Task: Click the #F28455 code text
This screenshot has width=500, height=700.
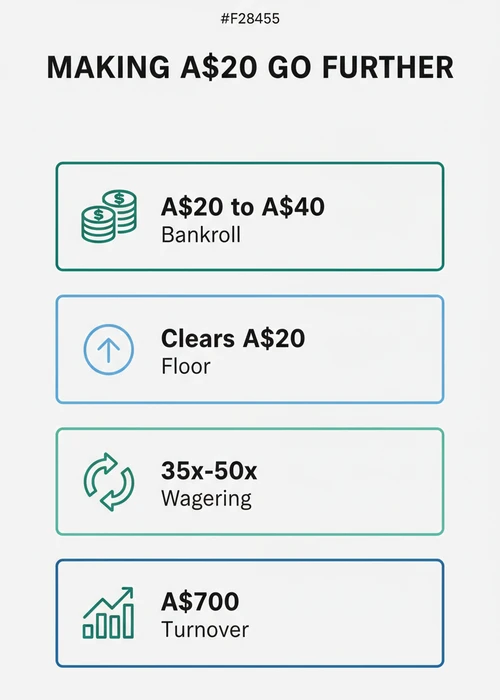Action: pos(250,19)
